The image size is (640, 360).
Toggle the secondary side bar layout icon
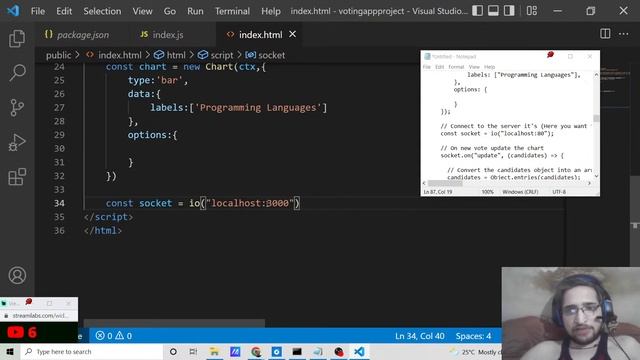(x=509, y=11)
